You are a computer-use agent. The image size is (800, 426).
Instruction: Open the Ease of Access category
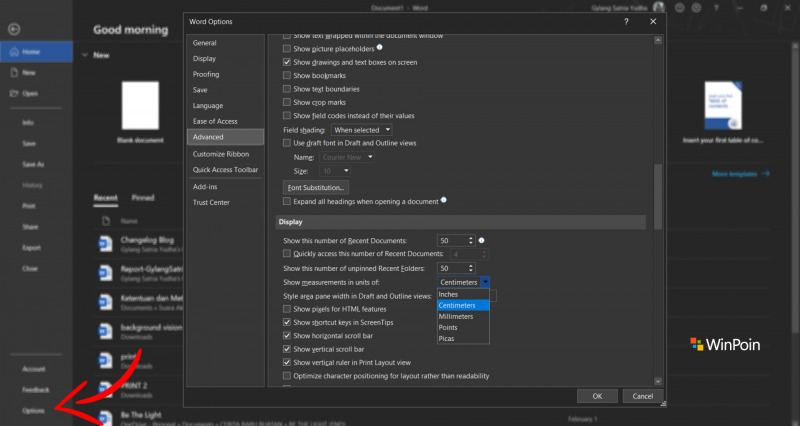point(225,121)
